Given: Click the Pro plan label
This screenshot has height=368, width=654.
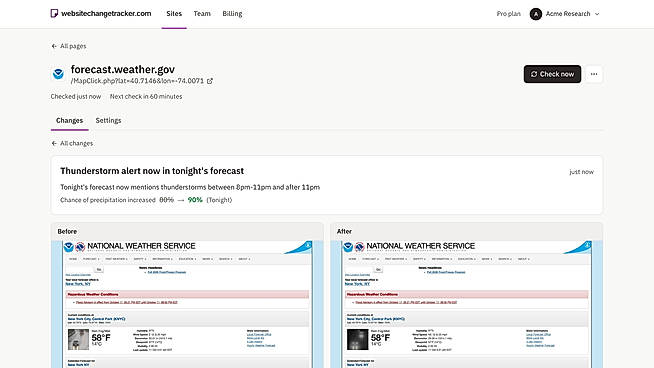Looking at the screenshot, I should (x=508, y=14).
